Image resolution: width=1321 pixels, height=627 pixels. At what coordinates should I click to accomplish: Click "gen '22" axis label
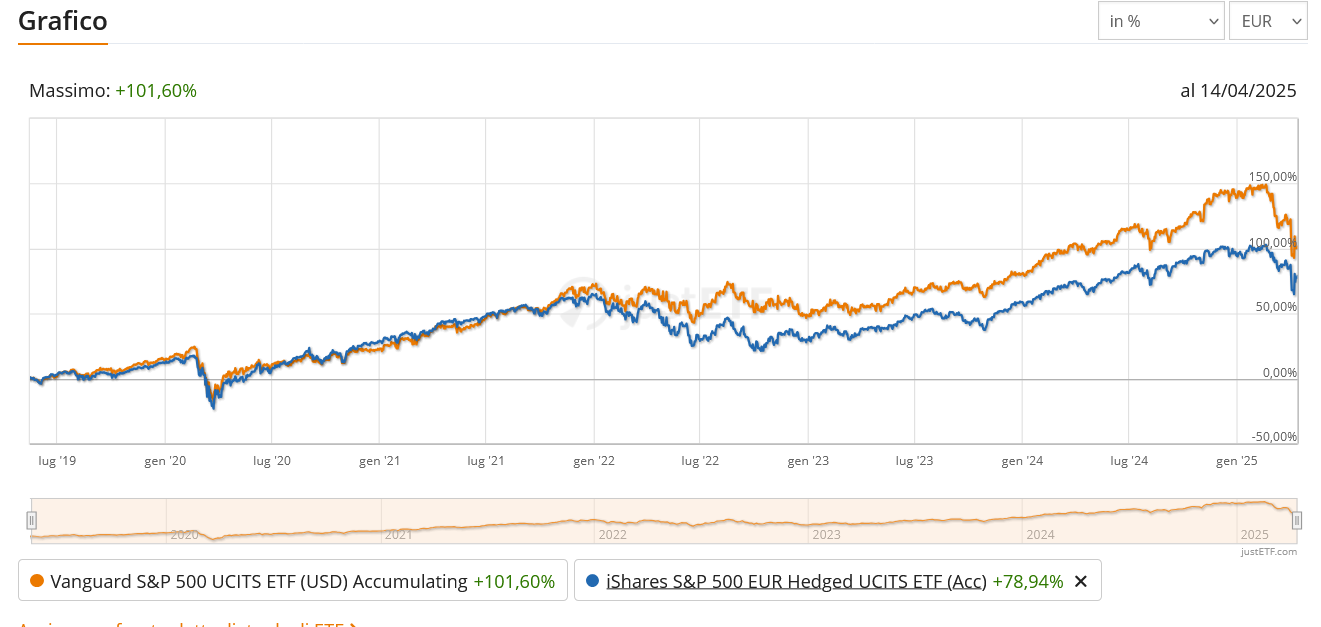tap(594, 461)
